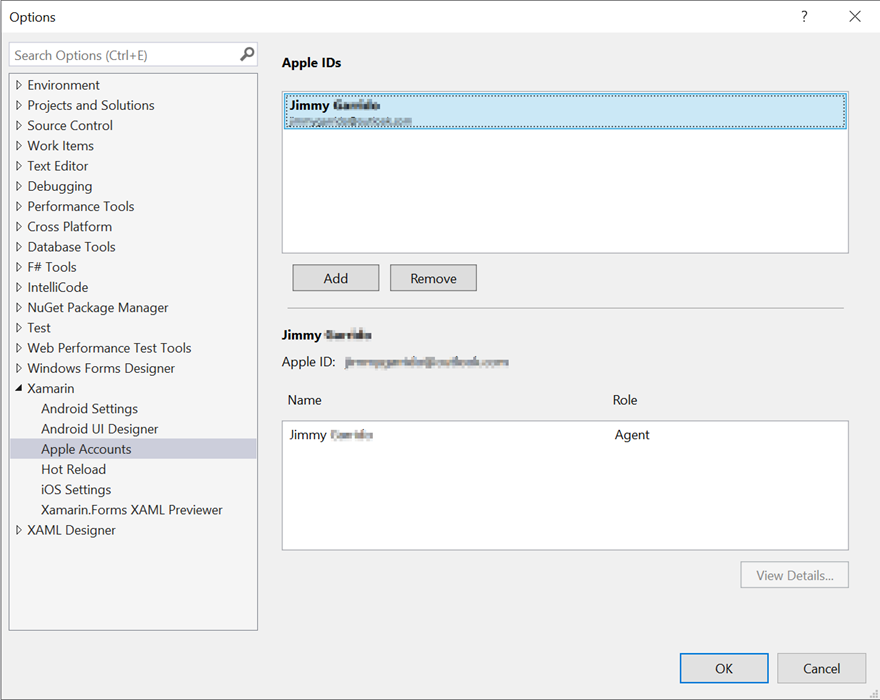The width and height of the screenshot is (880, 700).
Task: Expand the Database Tools arrow
Action: pyautogui.click(x=19, y=246)
